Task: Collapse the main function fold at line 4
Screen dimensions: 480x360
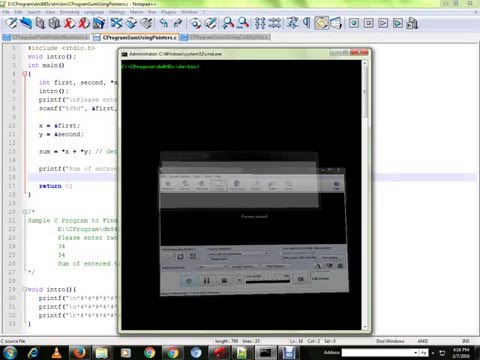Action: click(25, 74)
